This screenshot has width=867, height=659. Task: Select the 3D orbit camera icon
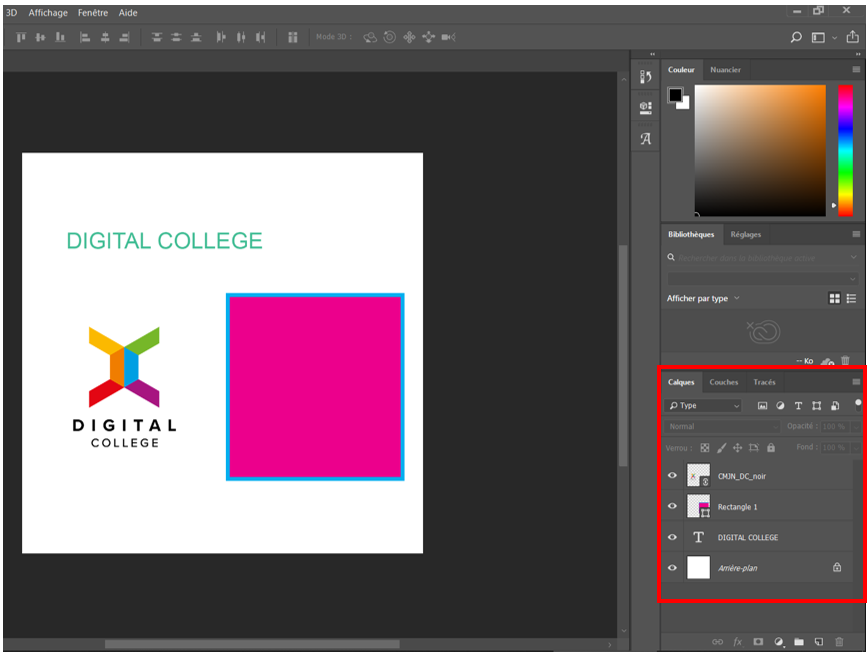(370, 37)
